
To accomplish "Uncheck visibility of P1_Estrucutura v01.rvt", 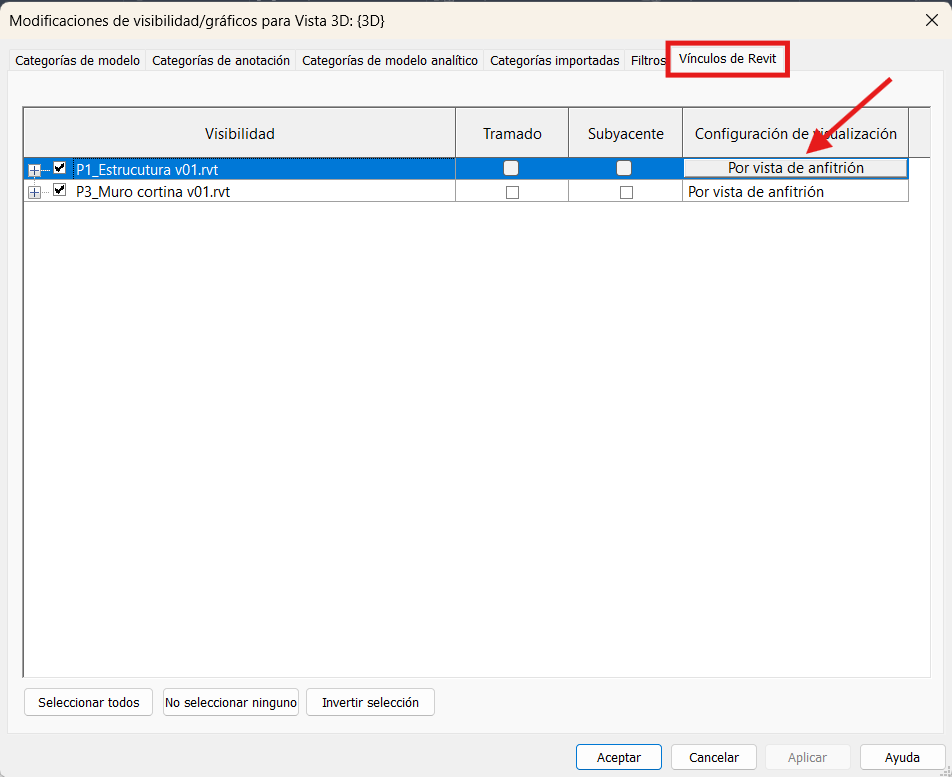I will (60, 168).
